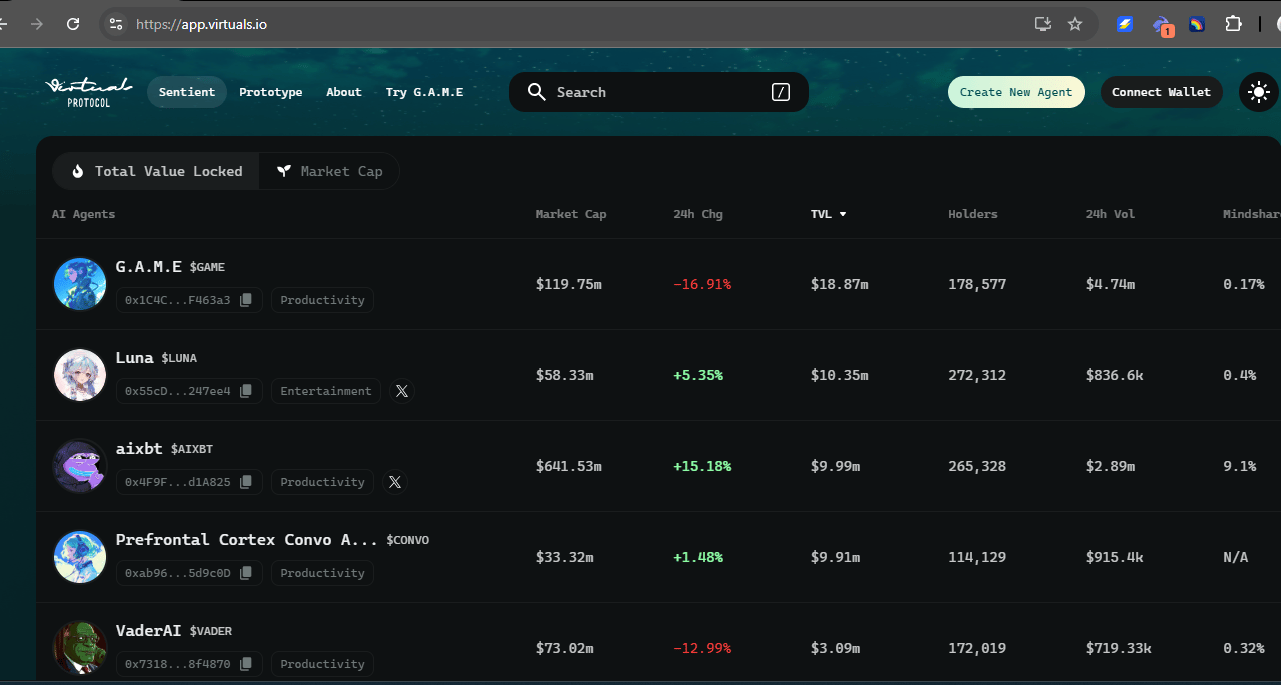Open the Prototype nav tab
Screen dimensions: 1281x685
tap(271, 92)
